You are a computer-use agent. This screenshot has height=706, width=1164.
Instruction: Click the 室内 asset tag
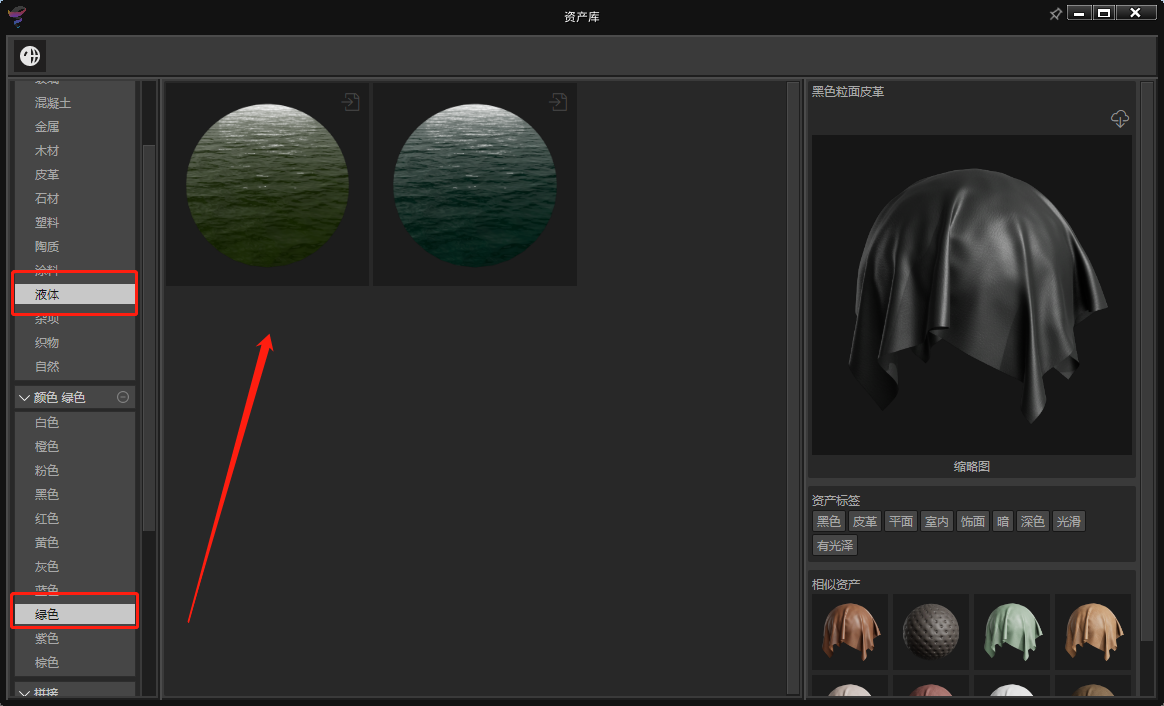937,521
